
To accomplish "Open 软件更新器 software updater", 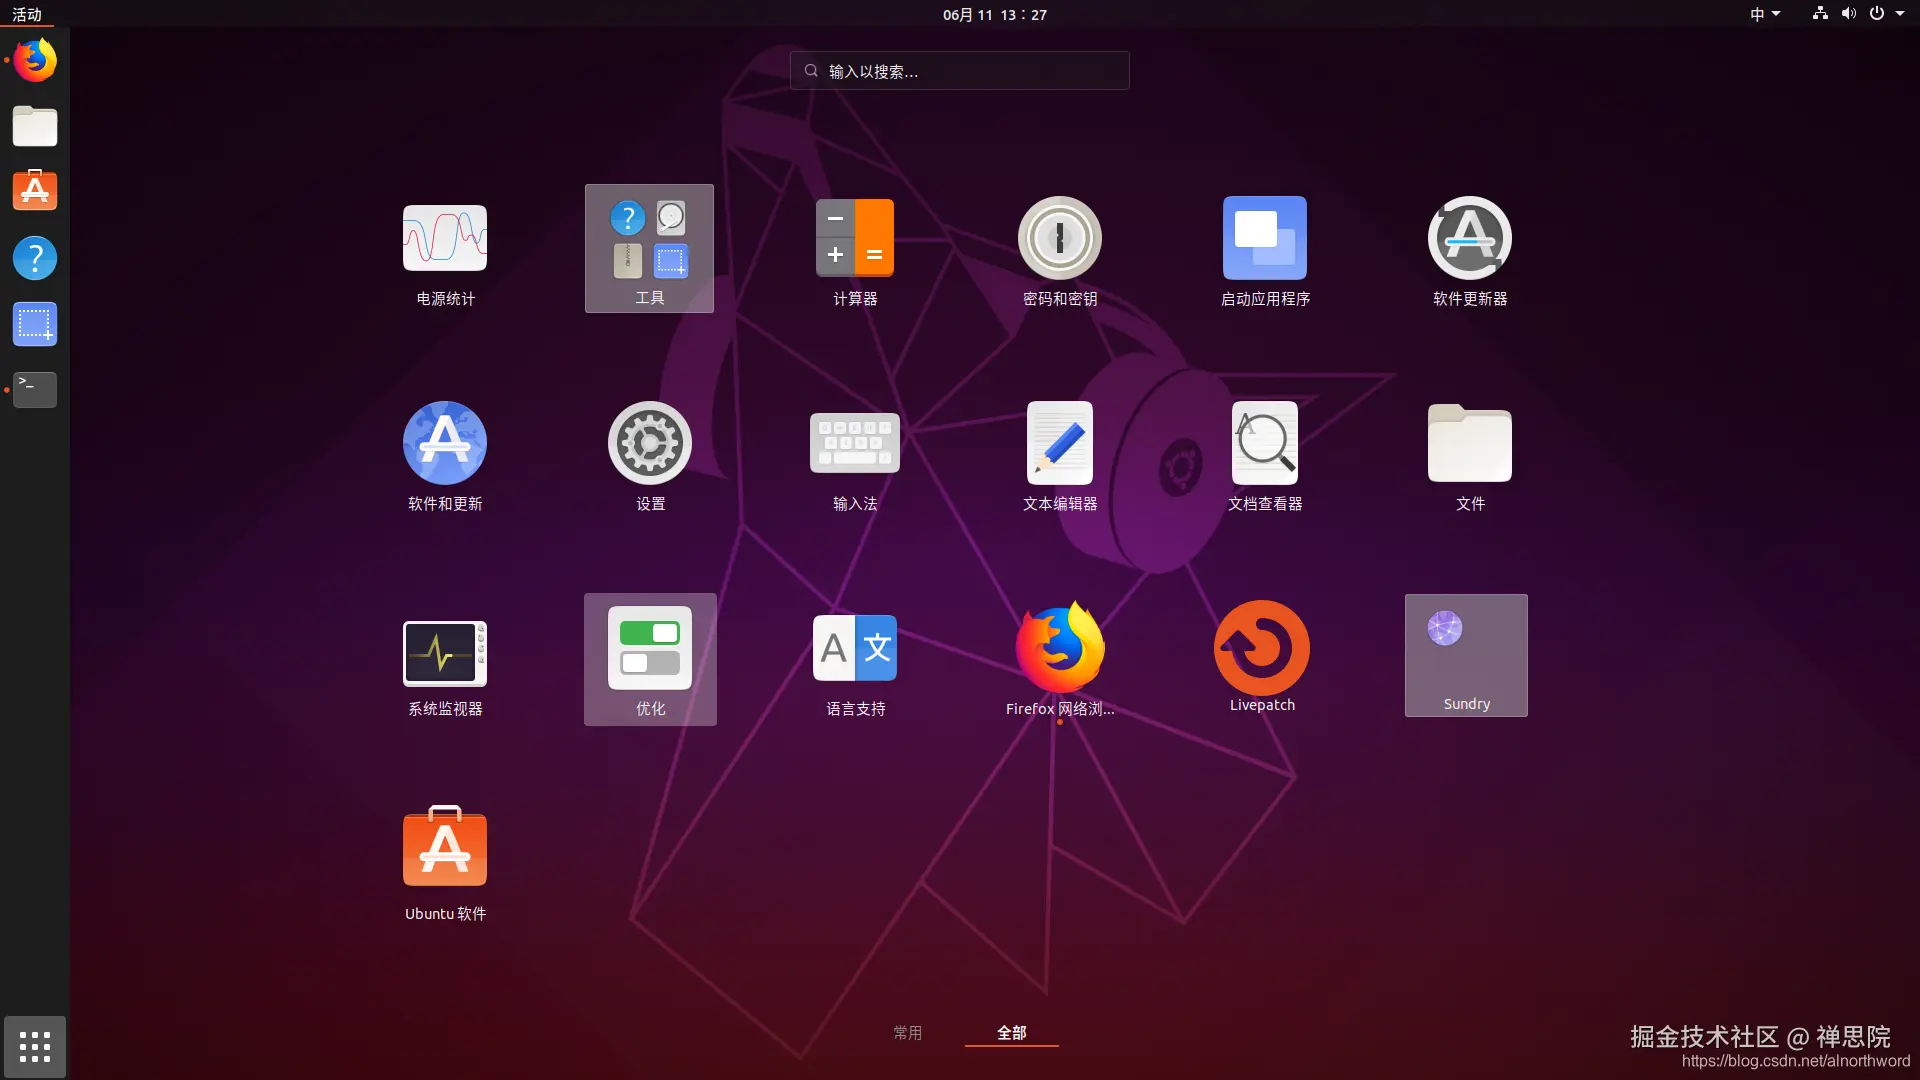I will [x=1470, y=240].
